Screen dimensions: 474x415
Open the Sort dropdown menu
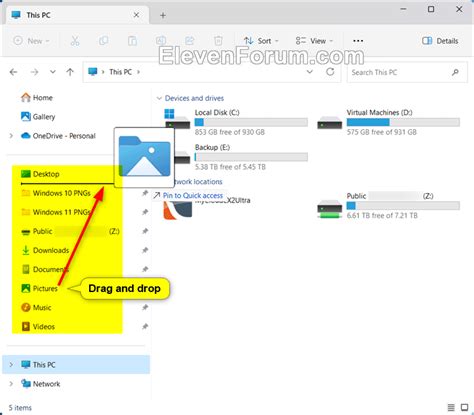(261, 41)
